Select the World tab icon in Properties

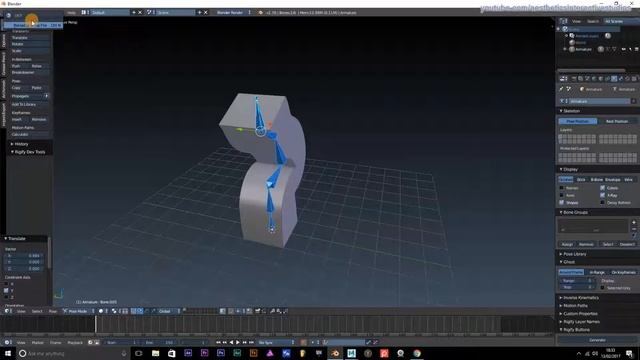pyautogui.click(x=594, y=78)
